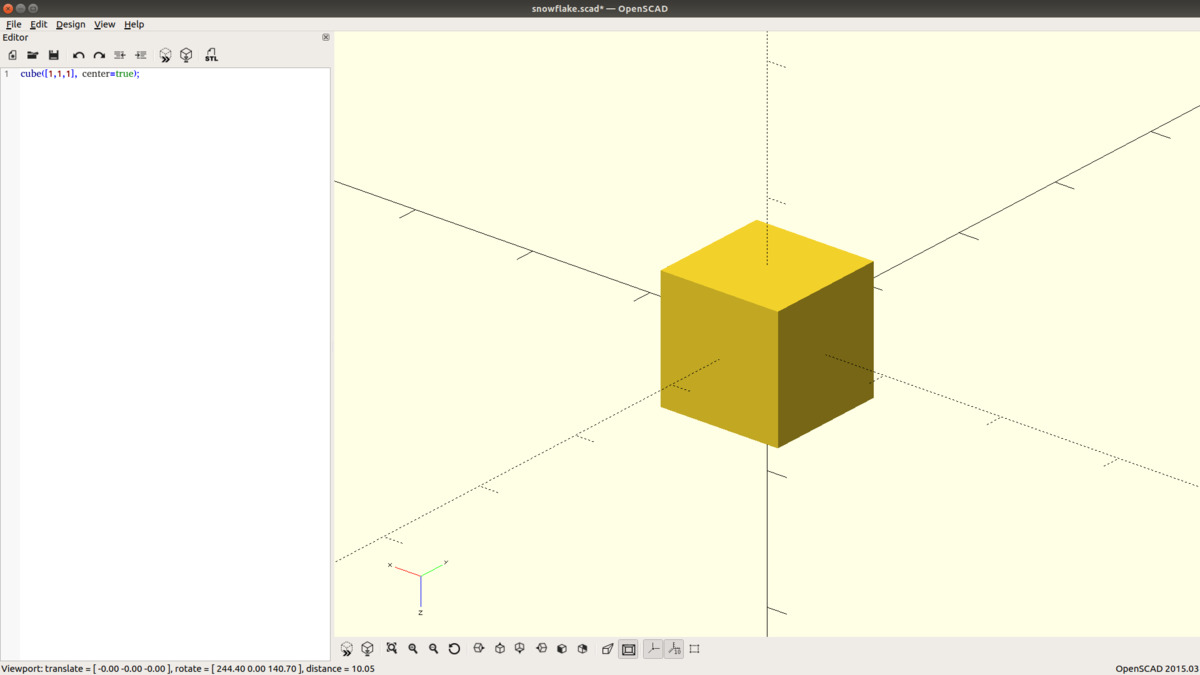Viewport: 1200px width, 675px height.
Task: Click the yellow cube in the 3D view
Action: coord(767,334)
